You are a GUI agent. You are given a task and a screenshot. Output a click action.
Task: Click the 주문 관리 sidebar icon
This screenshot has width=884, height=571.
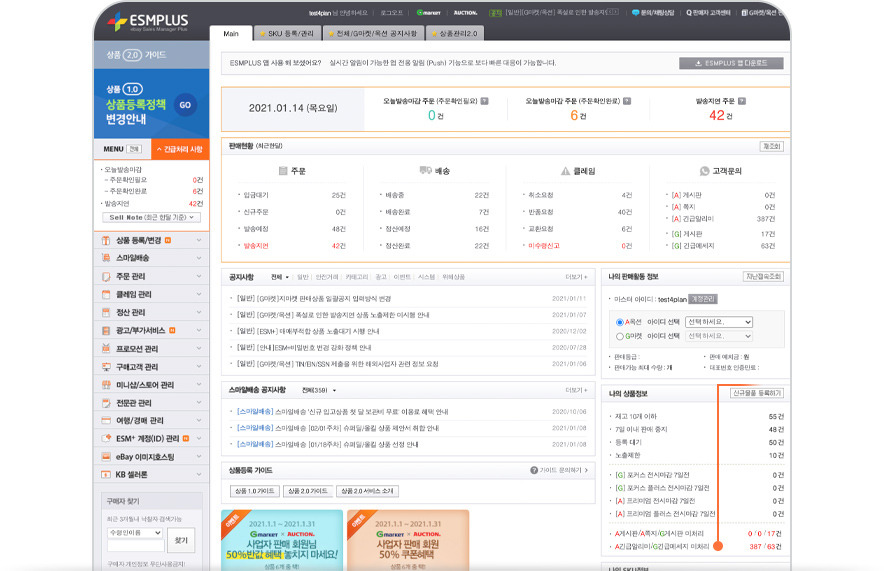[x=105, y=277]
